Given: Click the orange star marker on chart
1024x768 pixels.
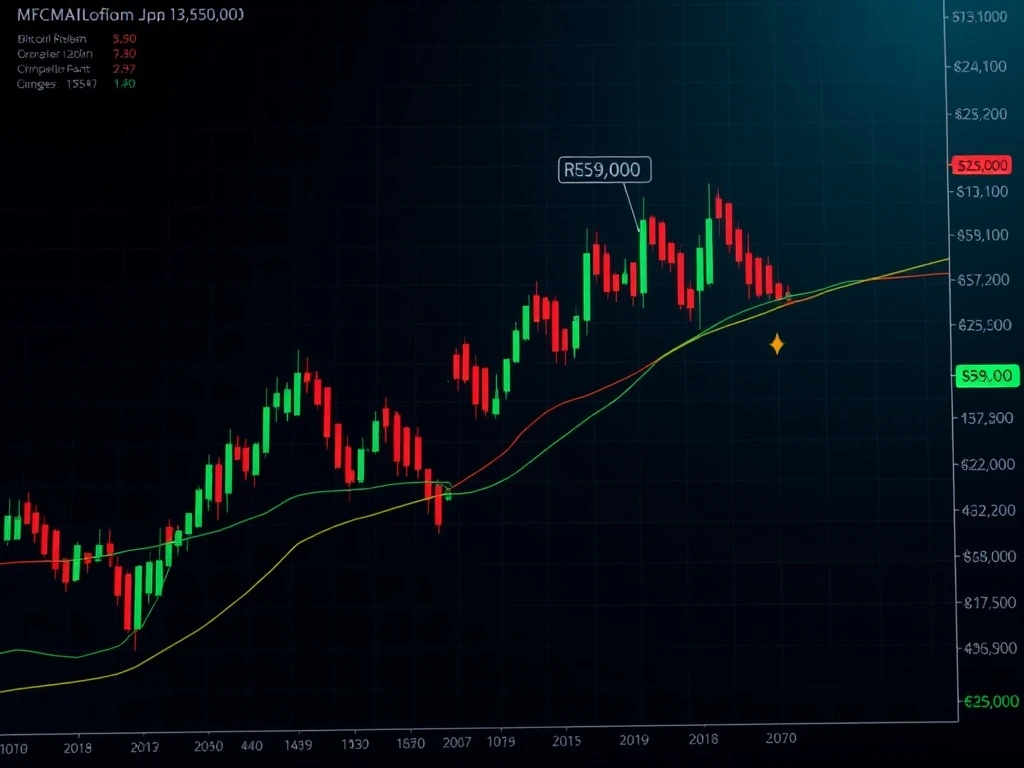Looking at the screenshot, I should pyautogui.click(x=777, y=345).
